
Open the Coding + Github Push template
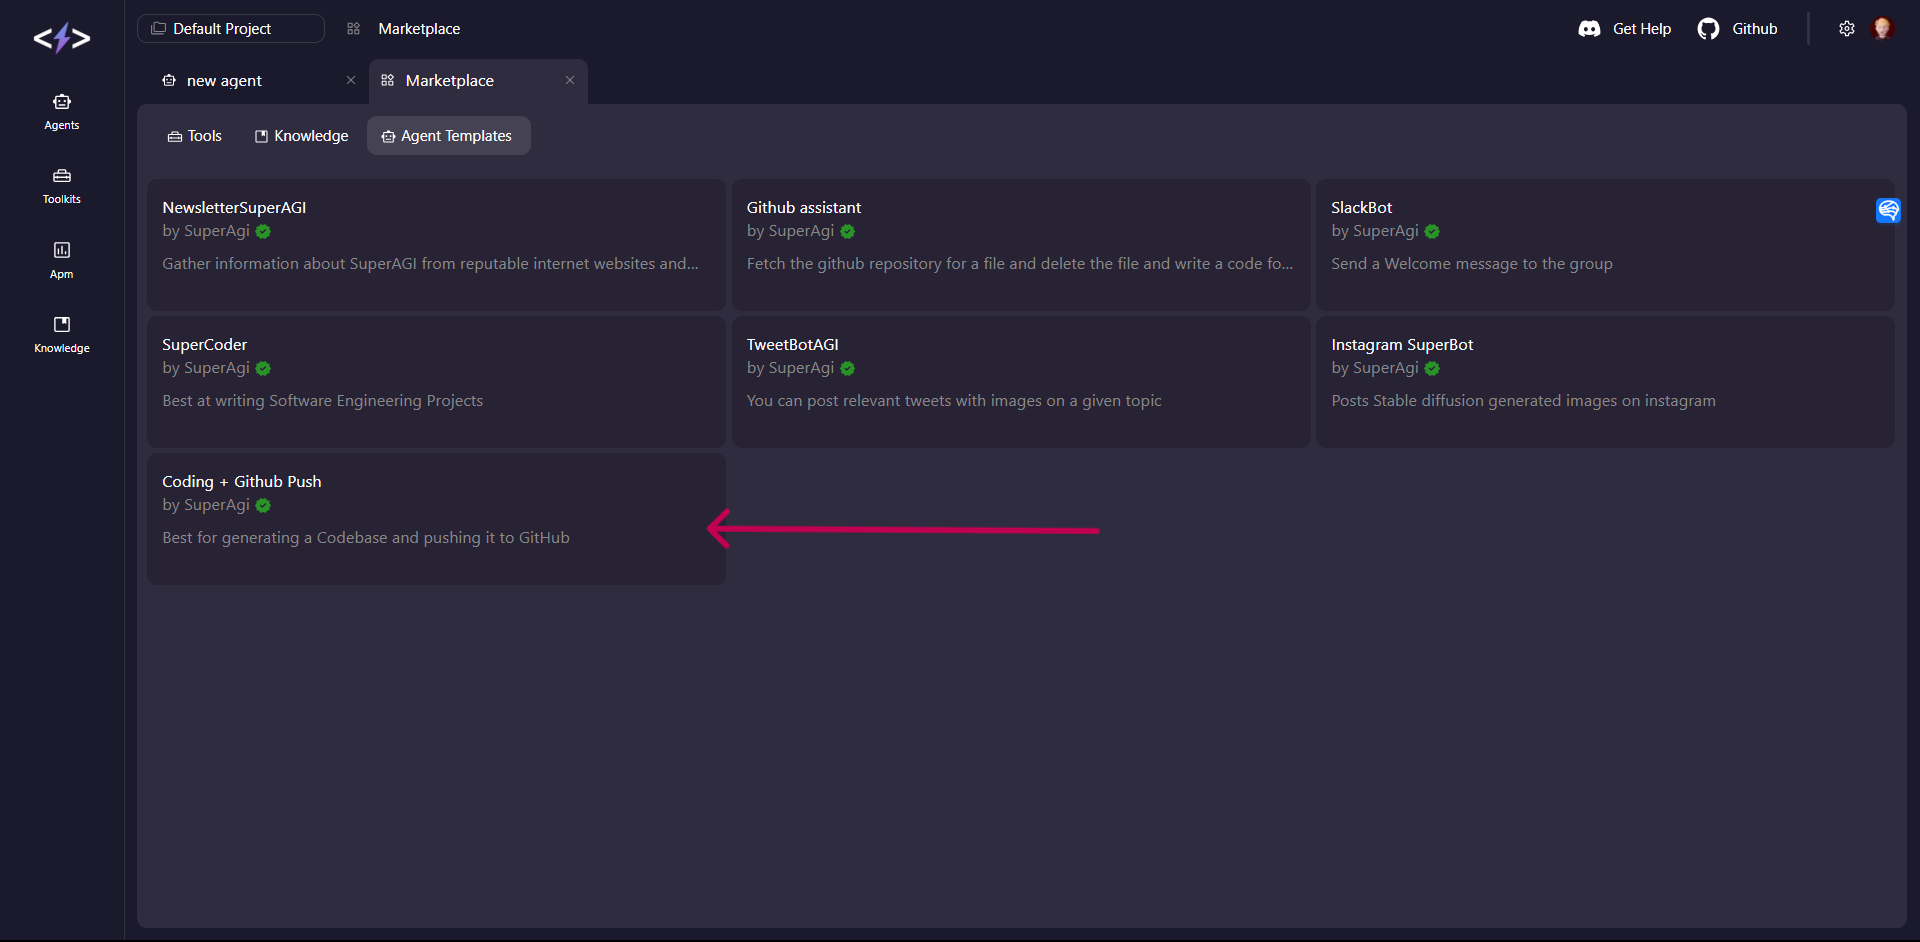click(x=436, y=519)
